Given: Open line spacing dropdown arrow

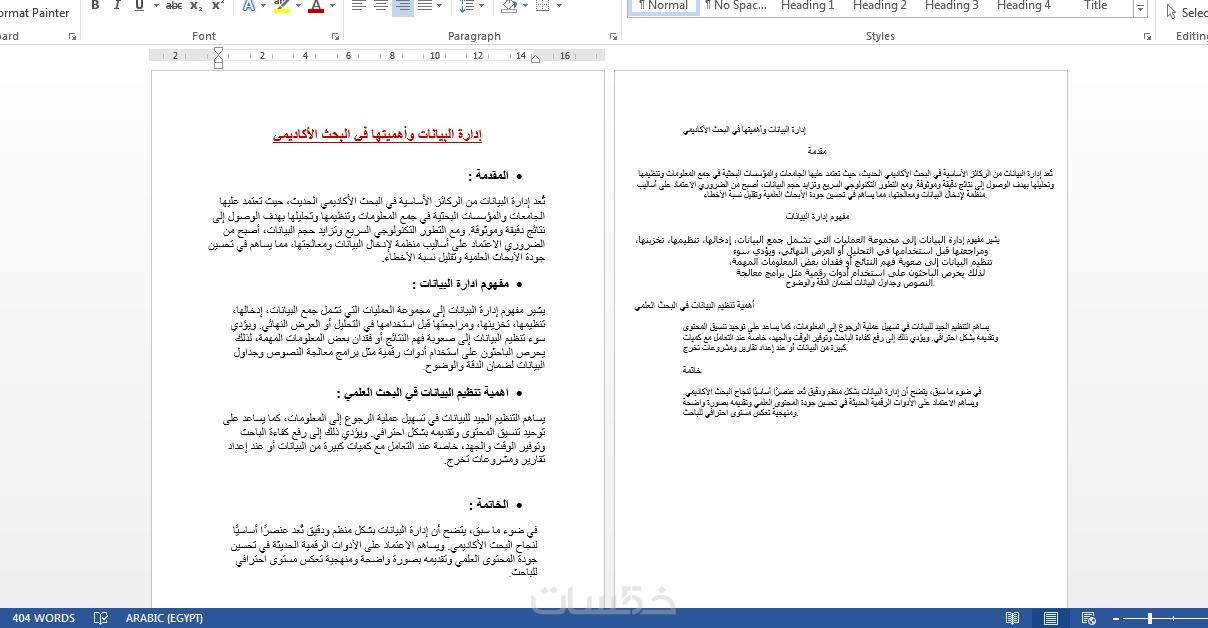Looking at the screenshot, I should pyautogui.click(x=481, y=6).
